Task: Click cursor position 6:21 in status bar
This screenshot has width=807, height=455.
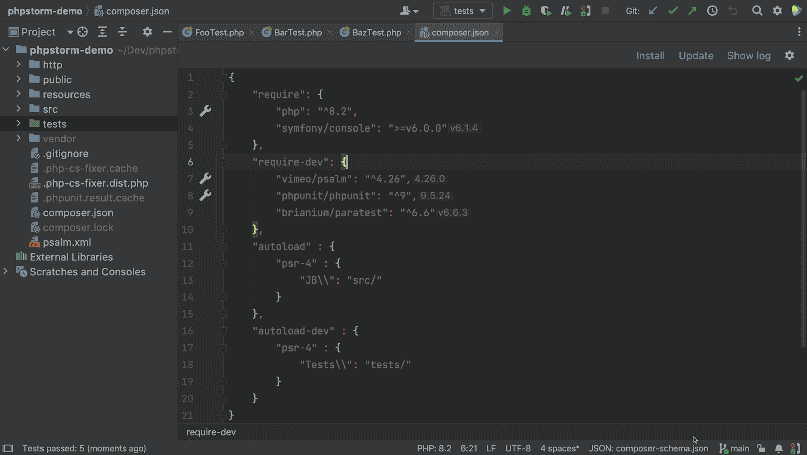Action: coord(468,448)
